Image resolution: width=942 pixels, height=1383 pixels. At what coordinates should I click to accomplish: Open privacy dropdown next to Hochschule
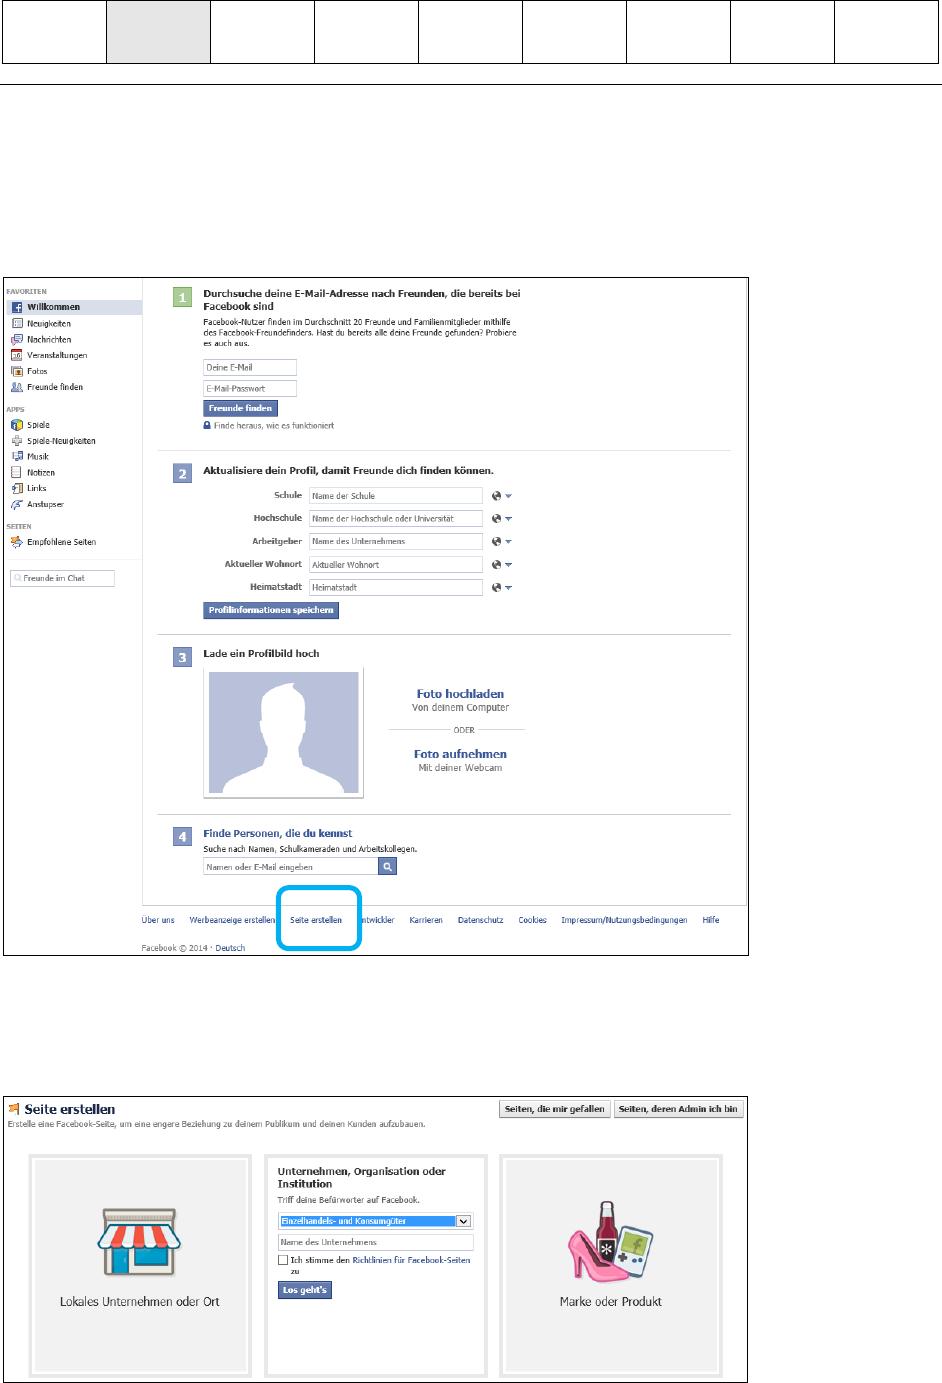coord(502,519)
